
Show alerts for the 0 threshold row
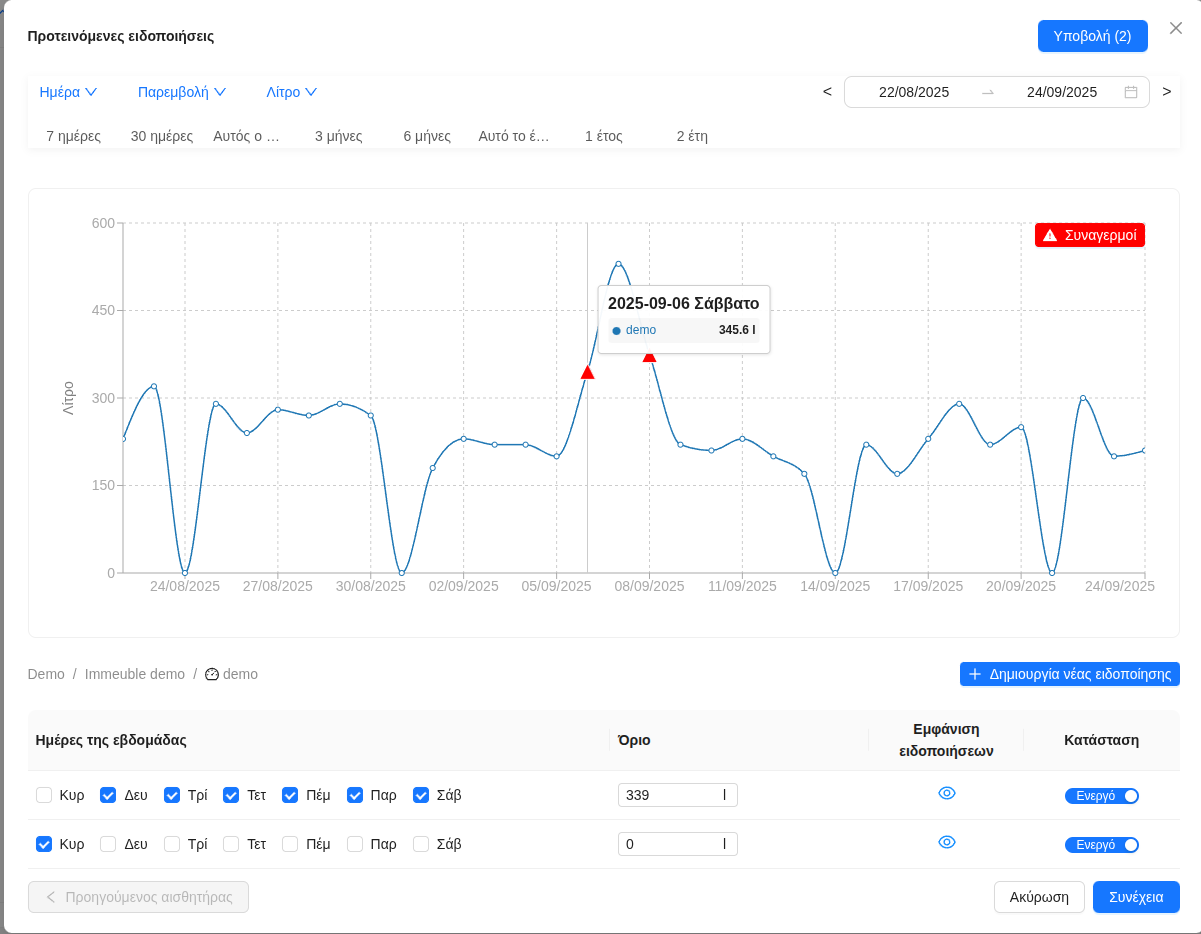pos(947,842)
